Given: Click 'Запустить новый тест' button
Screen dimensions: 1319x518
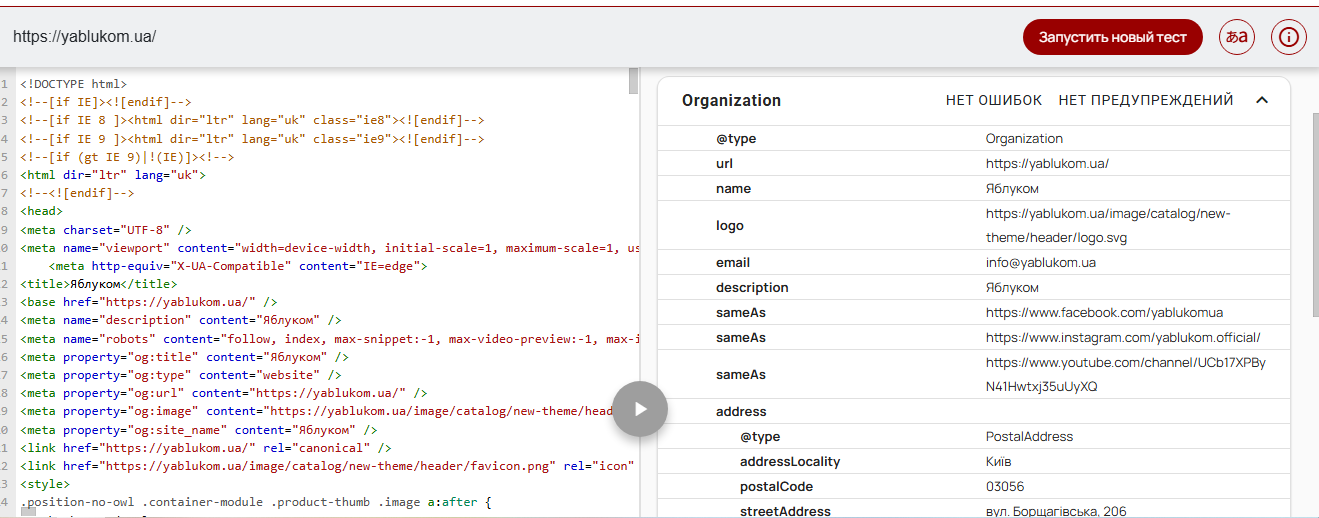Looking at the screenshot, I should point(1113,37).
